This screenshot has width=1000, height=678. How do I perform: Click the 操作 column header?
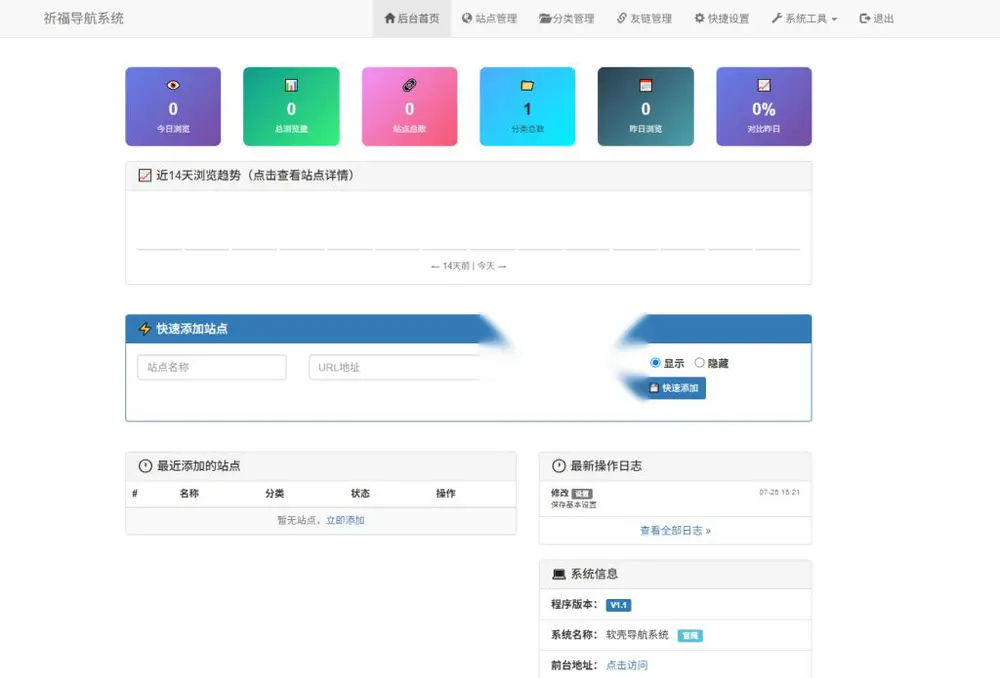tap(445, 493)
